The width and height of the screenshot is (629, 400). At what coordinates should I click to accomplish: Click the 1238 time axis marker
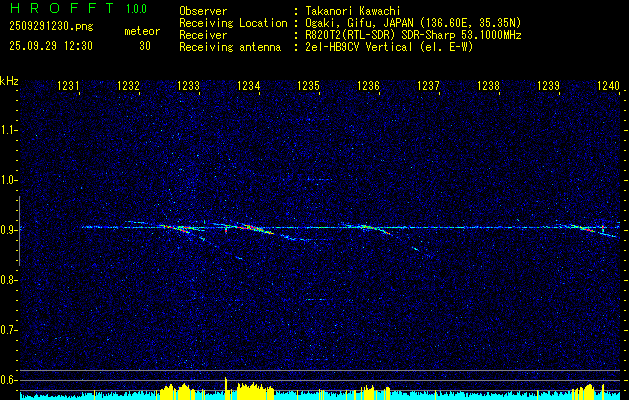tap(489, 86)
